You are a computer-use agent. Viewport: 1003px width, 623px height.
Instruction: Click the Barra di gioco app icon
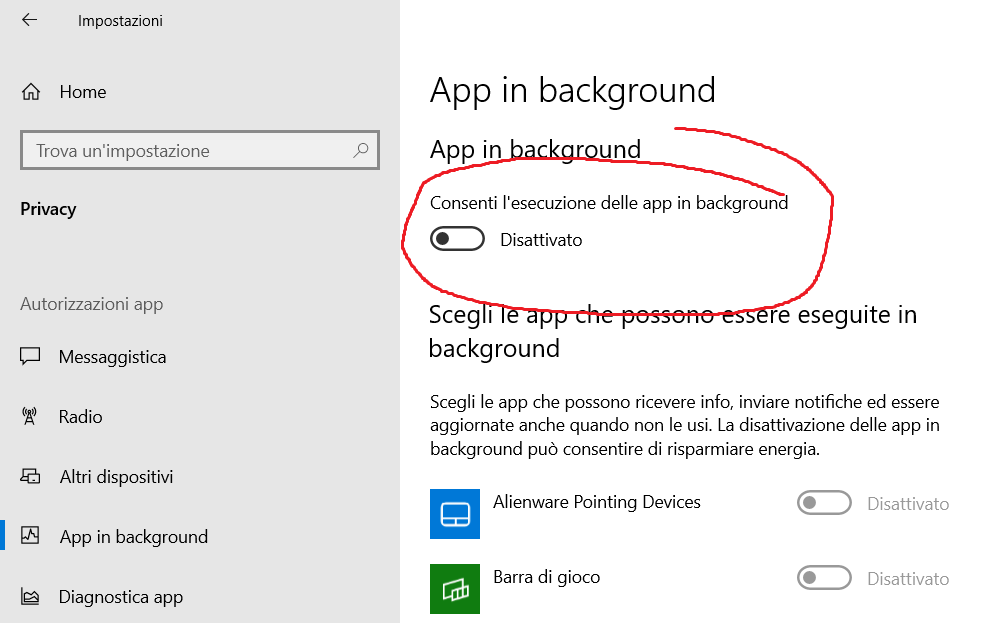coord(455,589)
